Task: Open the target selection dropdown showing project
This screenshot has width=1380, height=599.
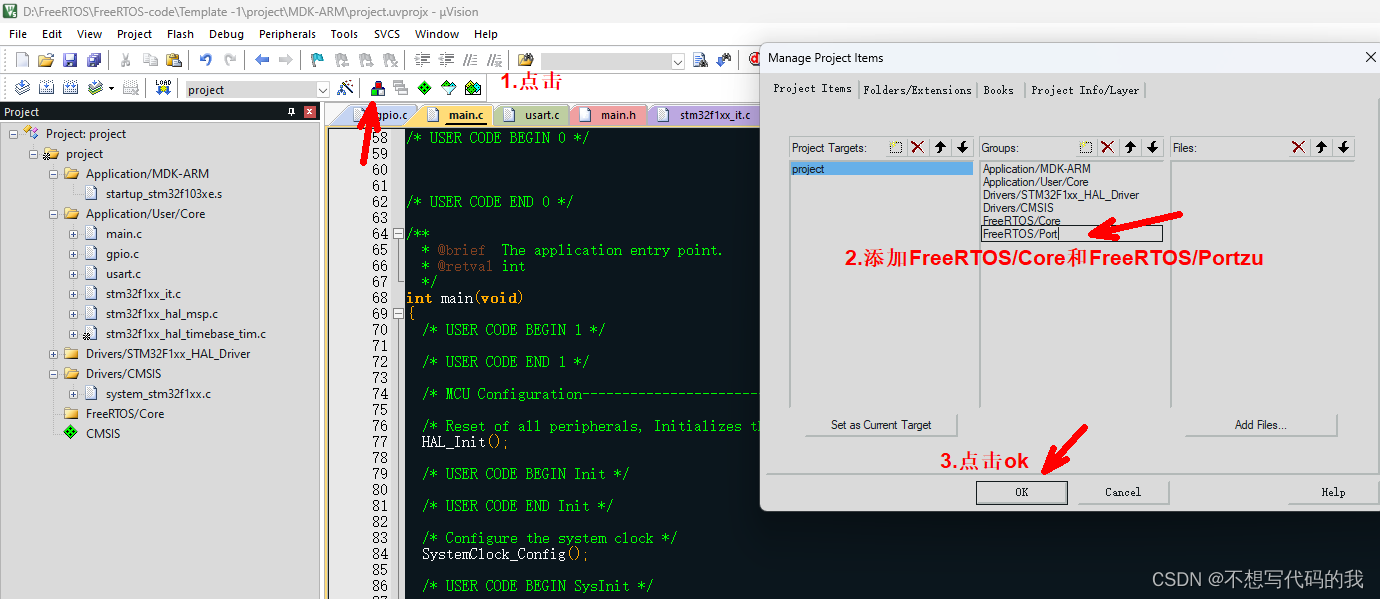Action: coord(322,89)
